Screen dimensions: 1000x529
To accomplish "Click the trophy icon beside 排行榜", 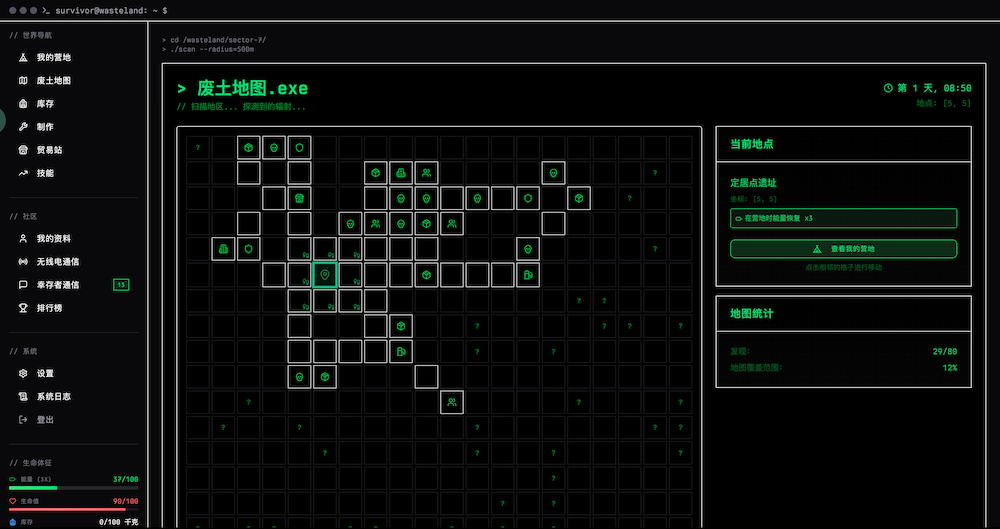I will [23, 308].
